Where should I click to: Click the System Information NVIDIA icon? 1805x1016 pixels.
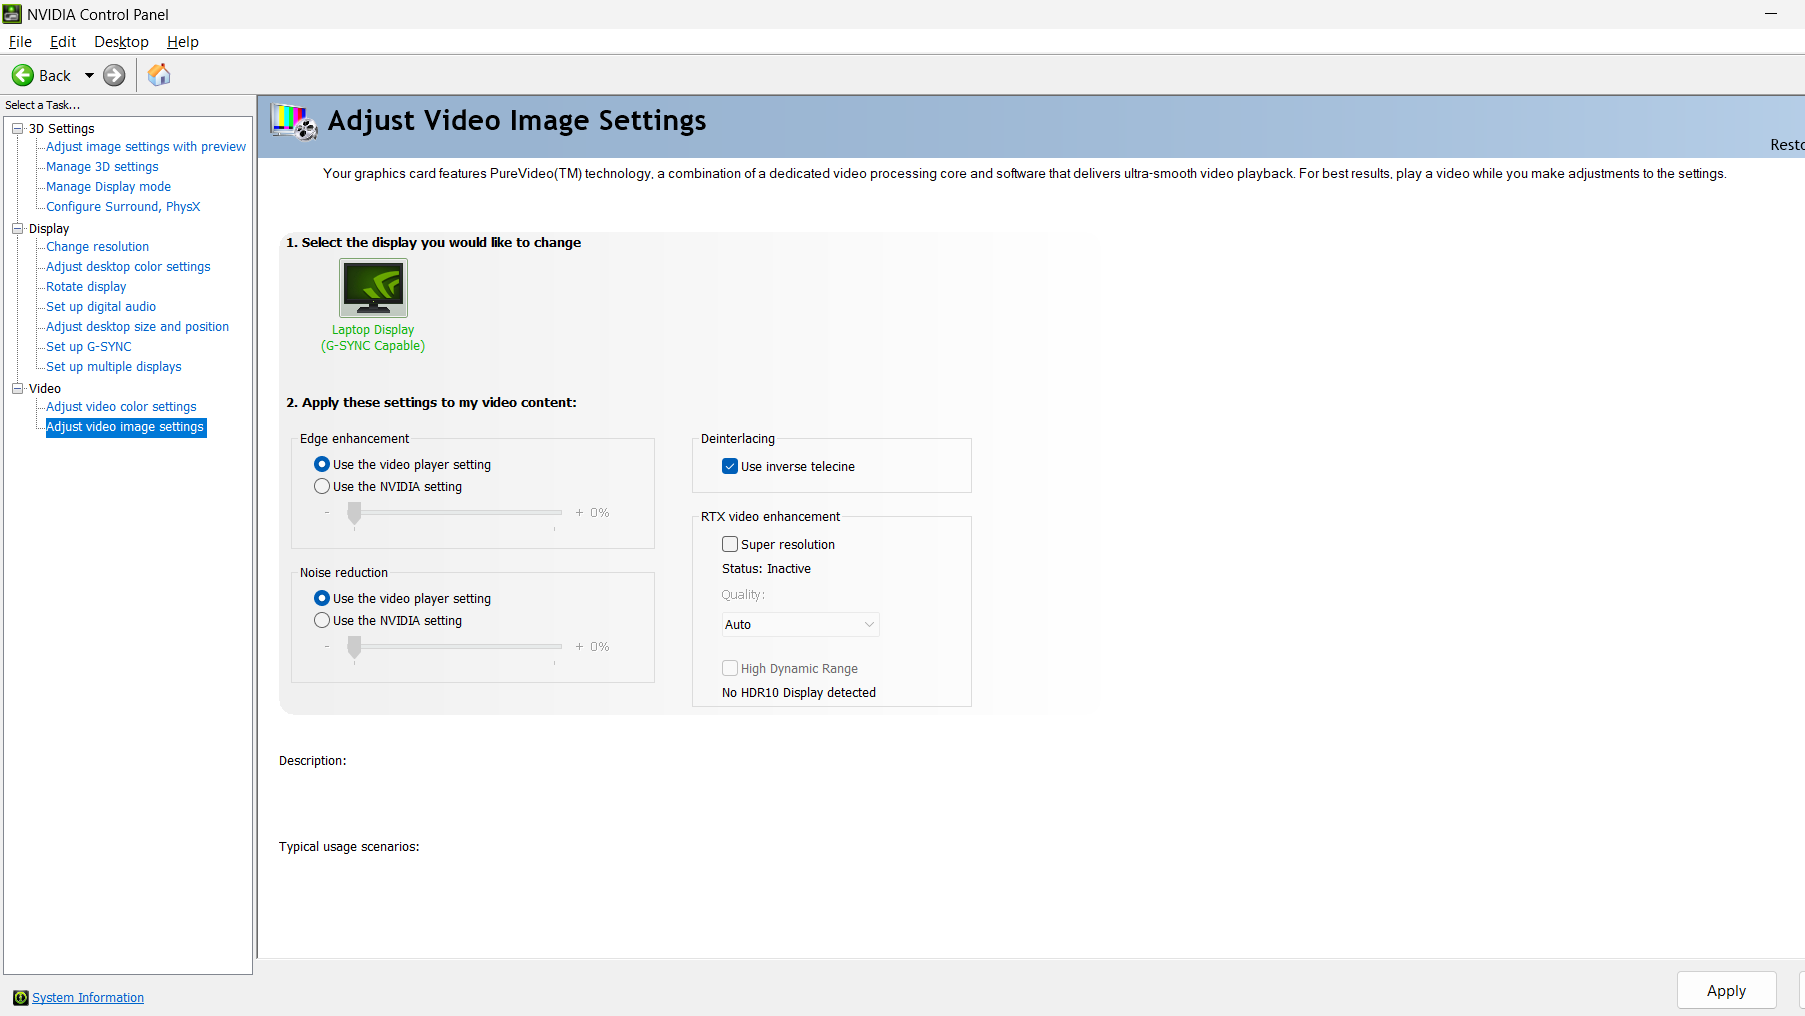[x=20, y=998]
